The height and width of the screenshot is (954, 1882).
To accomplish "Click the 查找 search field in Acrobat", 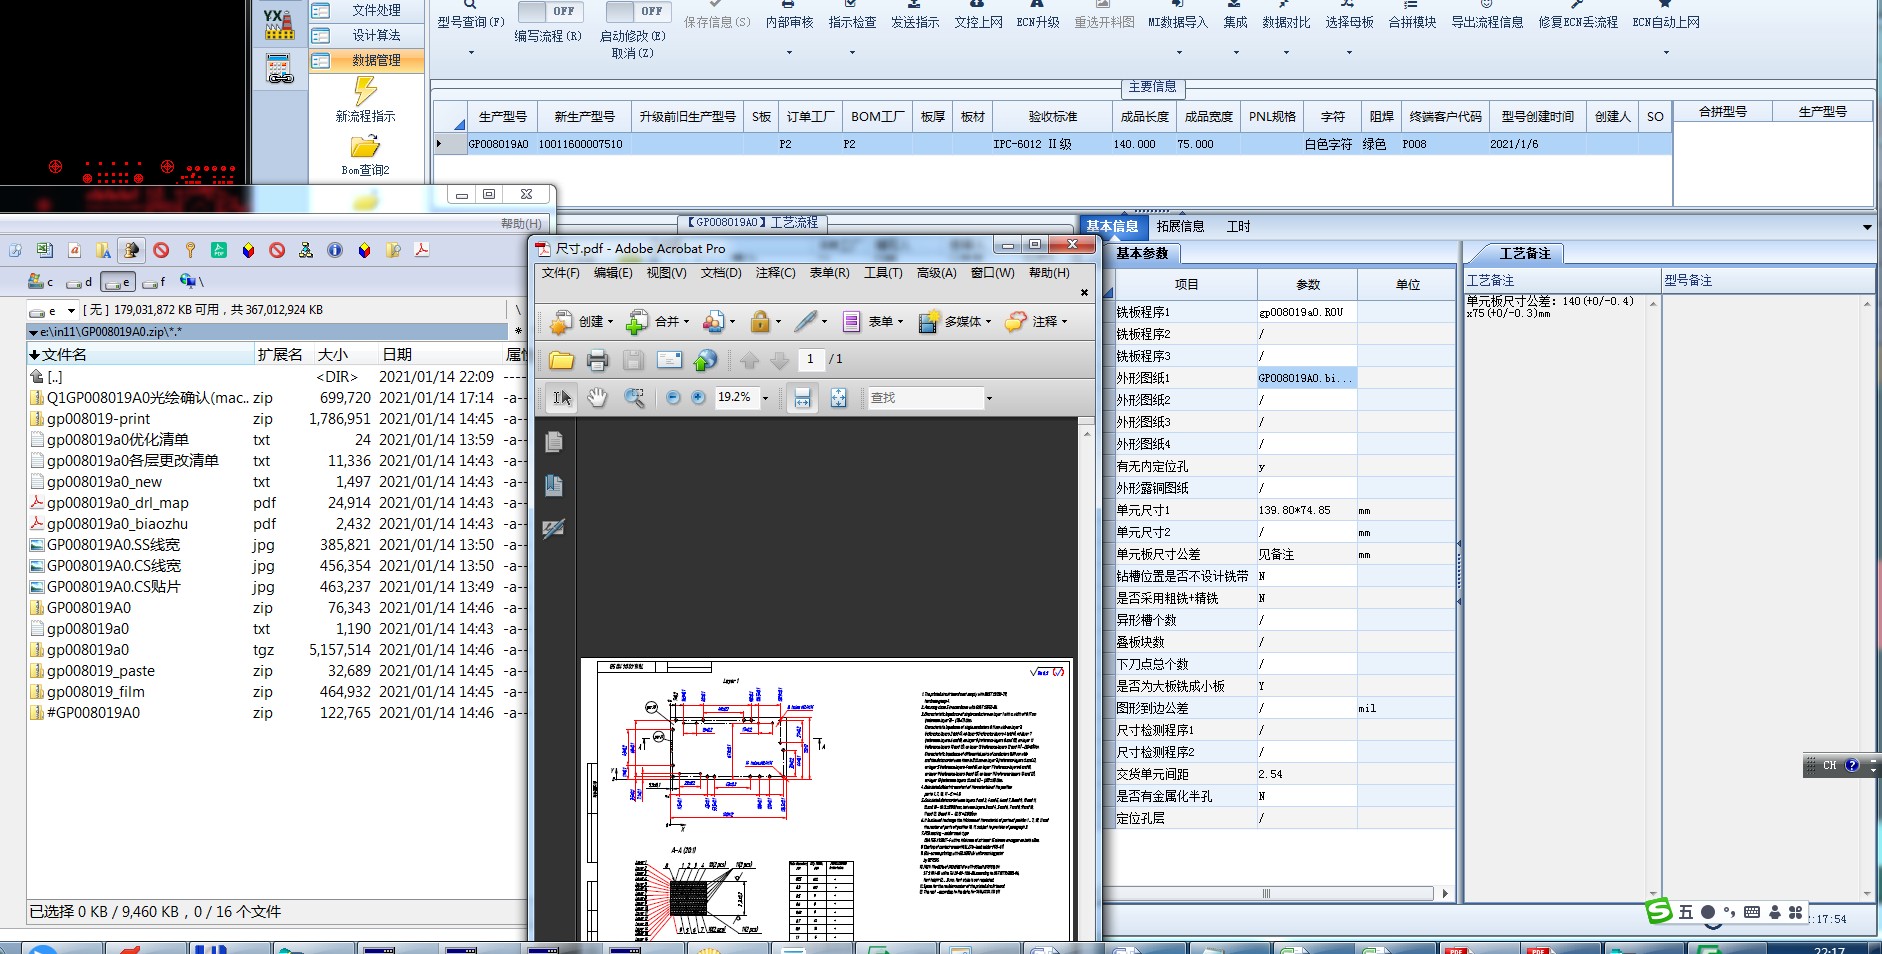I will coord(925,398).
